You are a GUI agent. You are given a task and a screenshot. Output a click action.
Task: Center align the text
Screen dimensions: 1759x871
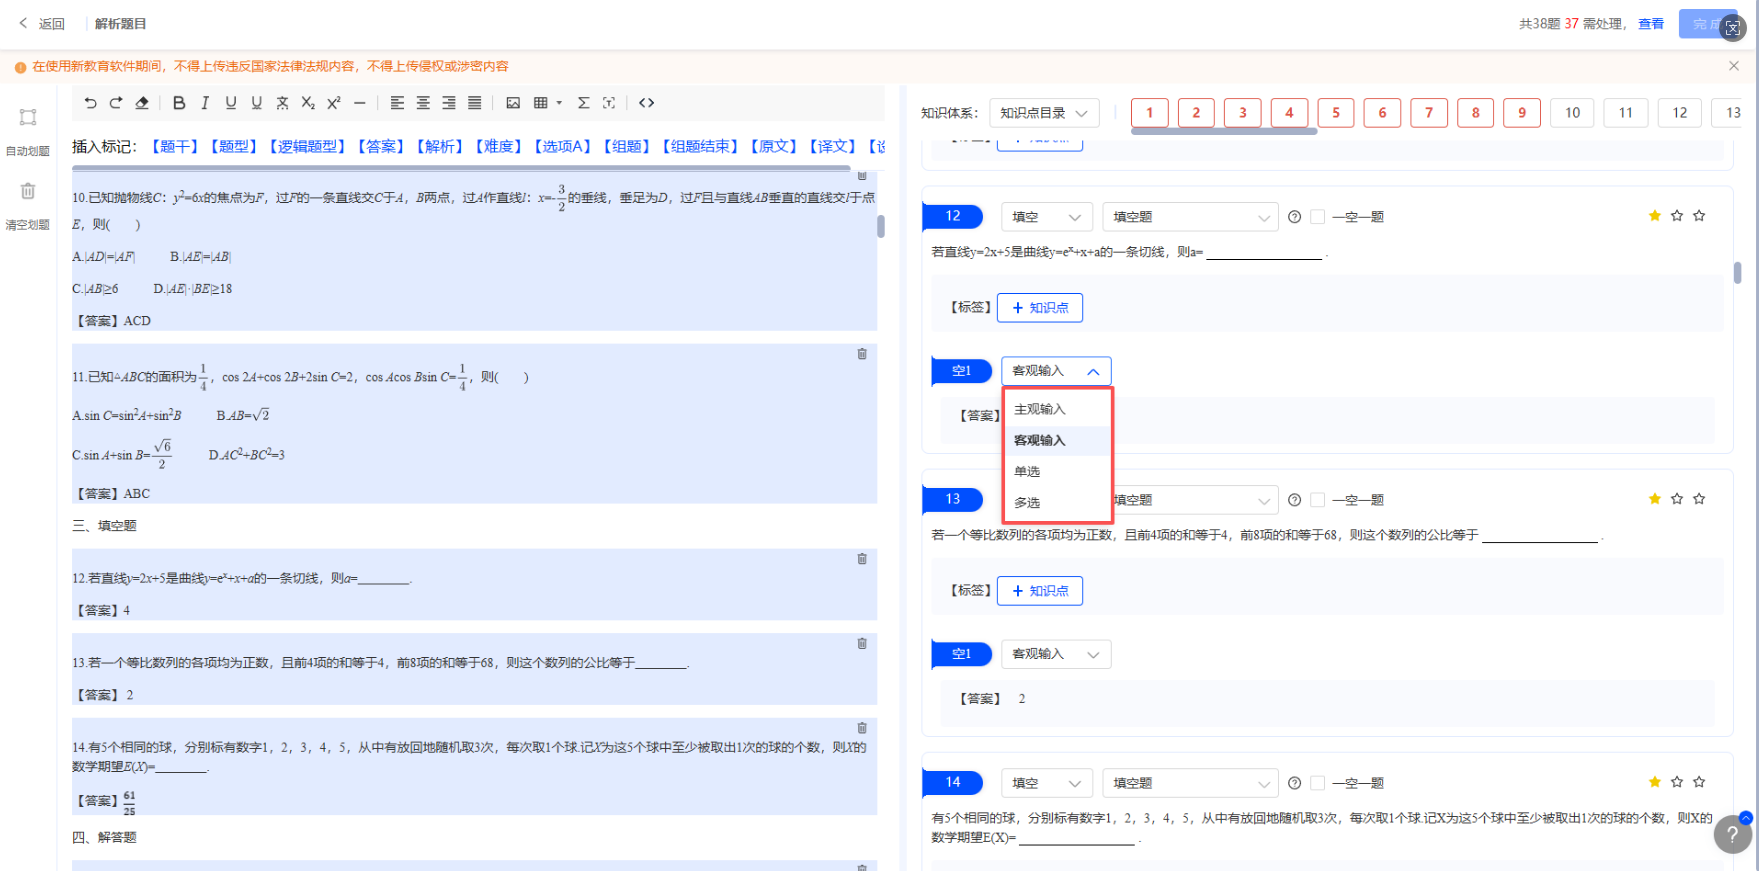click(423, 103)
